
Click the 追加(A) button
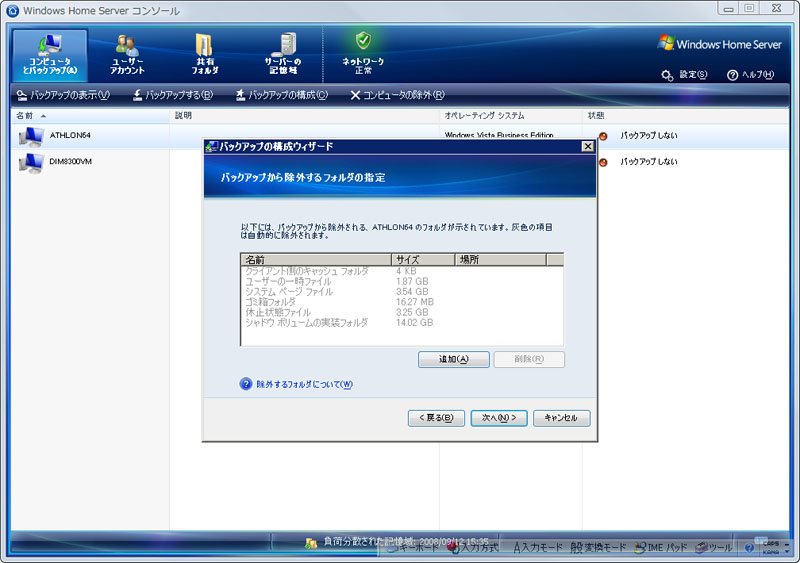click(x=454, y=359)
